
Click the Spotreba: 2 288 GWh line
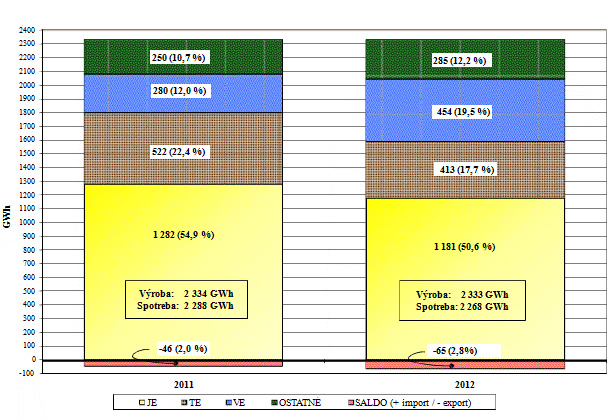tap(185, 306)
